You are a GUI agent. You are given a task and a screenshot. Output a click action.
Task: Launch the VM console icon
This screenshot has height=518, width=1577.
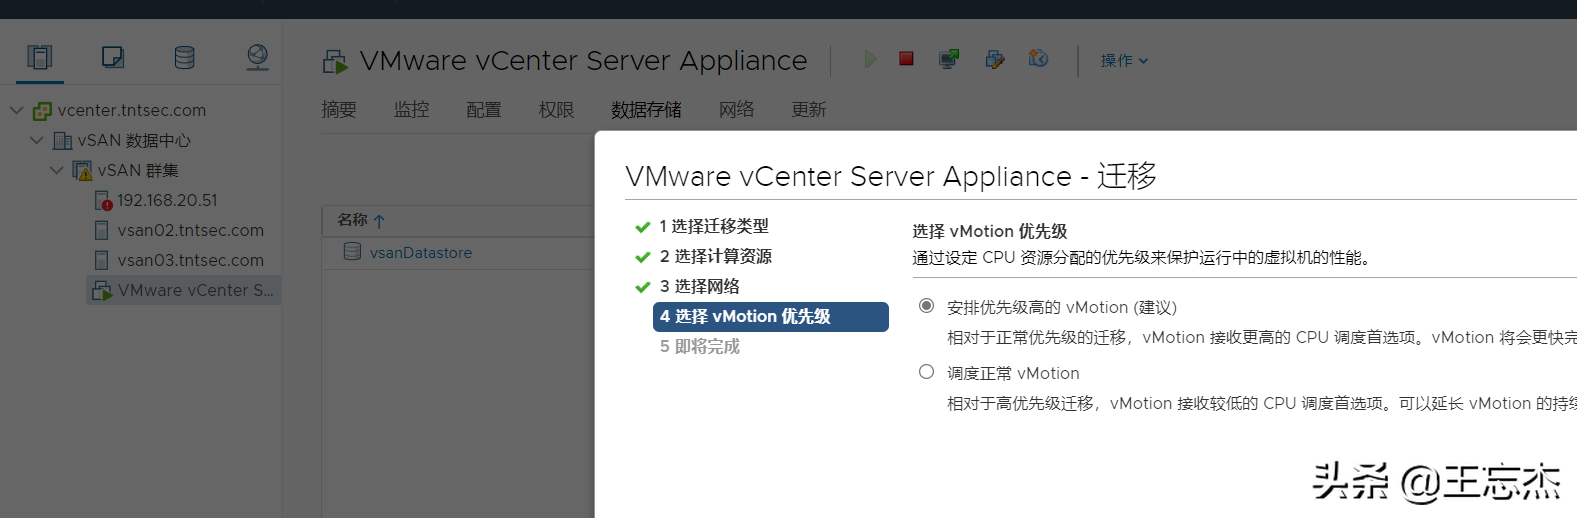[x=949, y=59]
